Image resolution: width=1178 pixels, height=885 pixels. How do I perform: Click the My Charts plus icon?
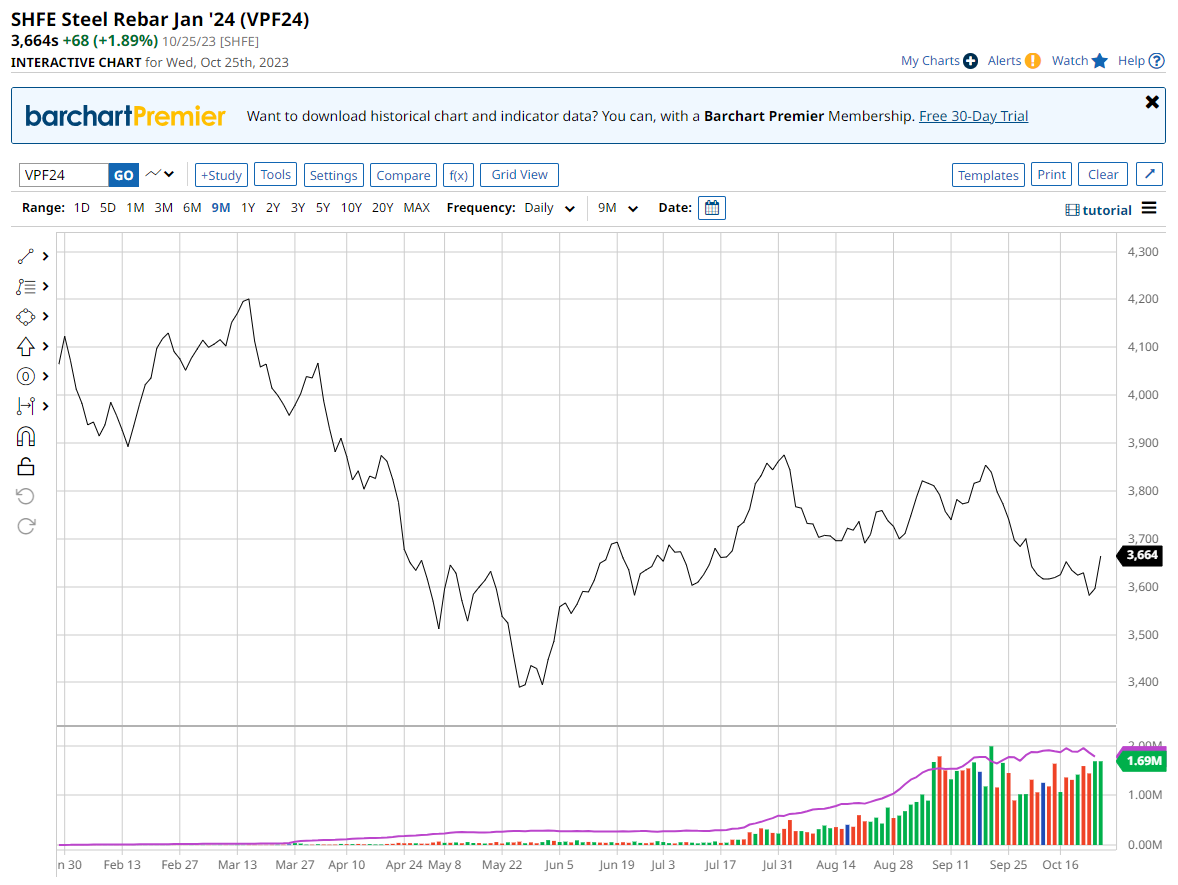click(x=971, y=61)
